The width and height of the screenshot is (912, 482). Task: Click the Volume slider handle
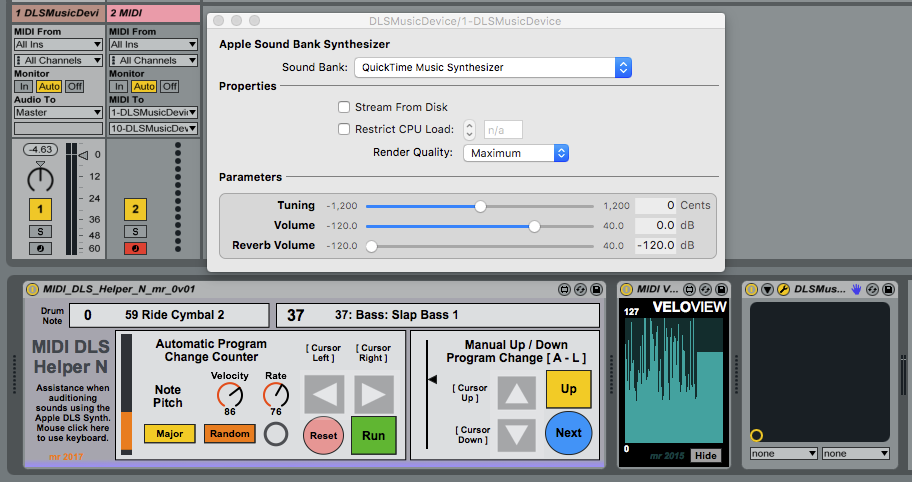click(534, 226)
